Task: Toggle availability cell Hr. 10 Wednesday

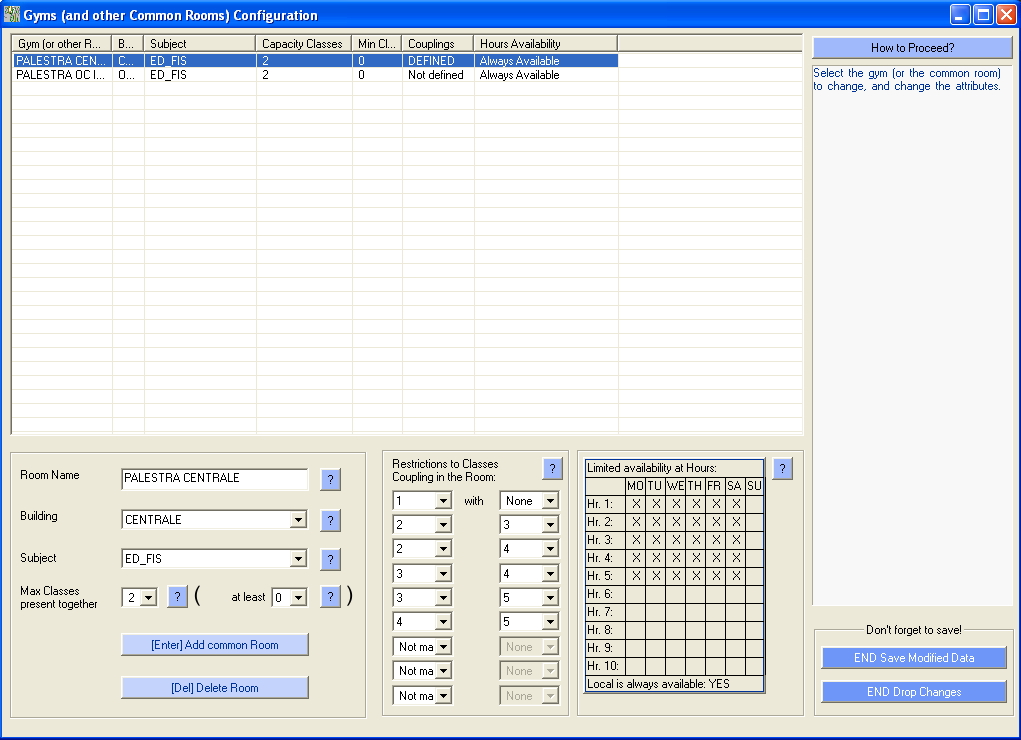Action: (x=676, y=666)
